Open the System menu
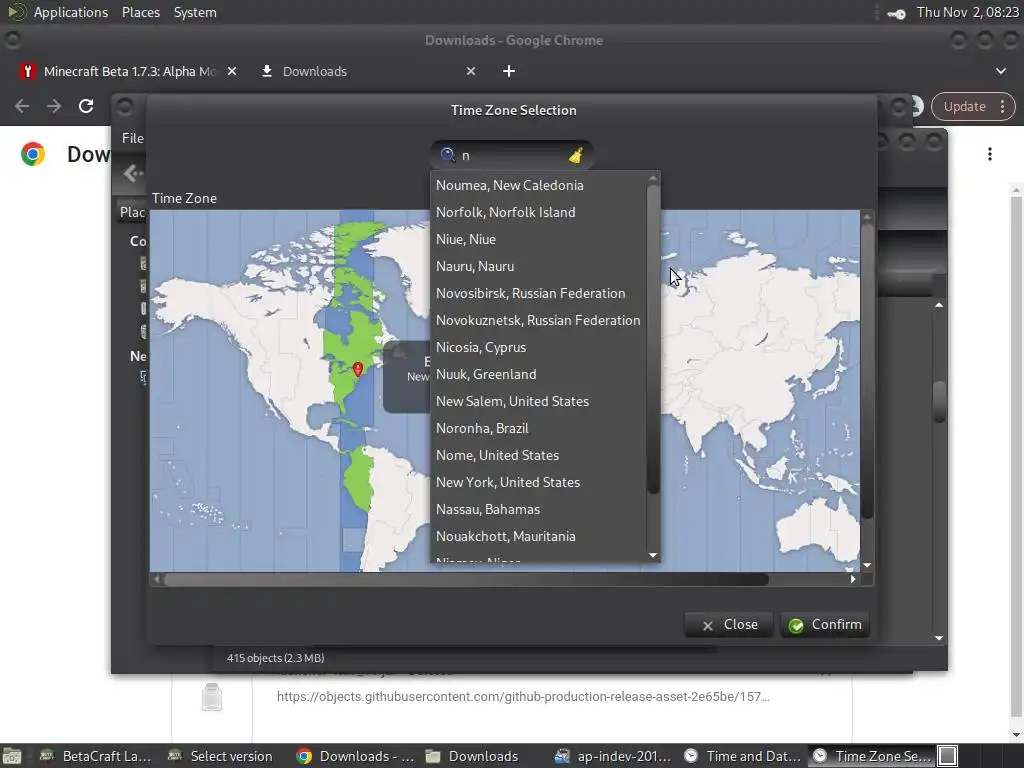The width and height of the screenshot is (1024, 768). [x=195, y=12]
